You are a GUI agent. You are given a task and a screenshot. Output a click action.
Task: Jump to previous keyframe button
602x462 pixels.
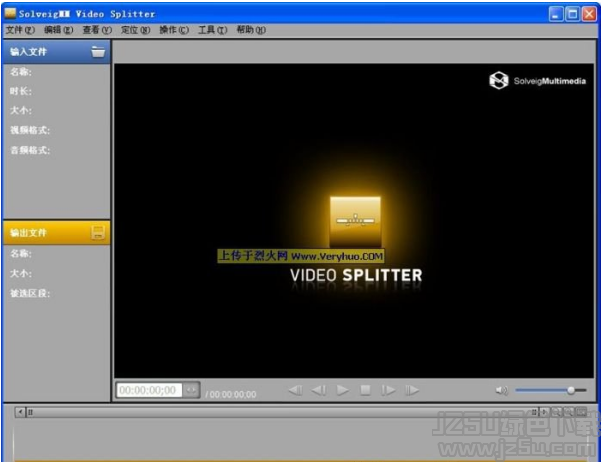point(295,391)
